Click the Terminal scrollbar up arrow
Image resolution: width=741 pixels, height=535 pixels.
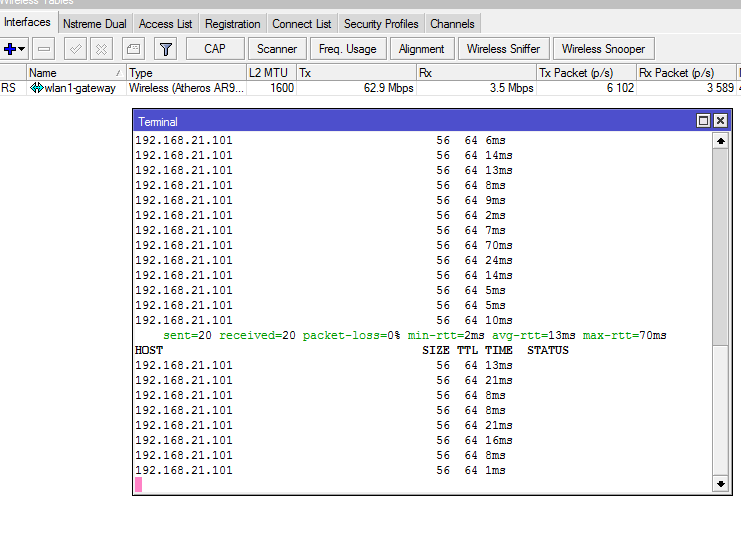pos(720,141)
